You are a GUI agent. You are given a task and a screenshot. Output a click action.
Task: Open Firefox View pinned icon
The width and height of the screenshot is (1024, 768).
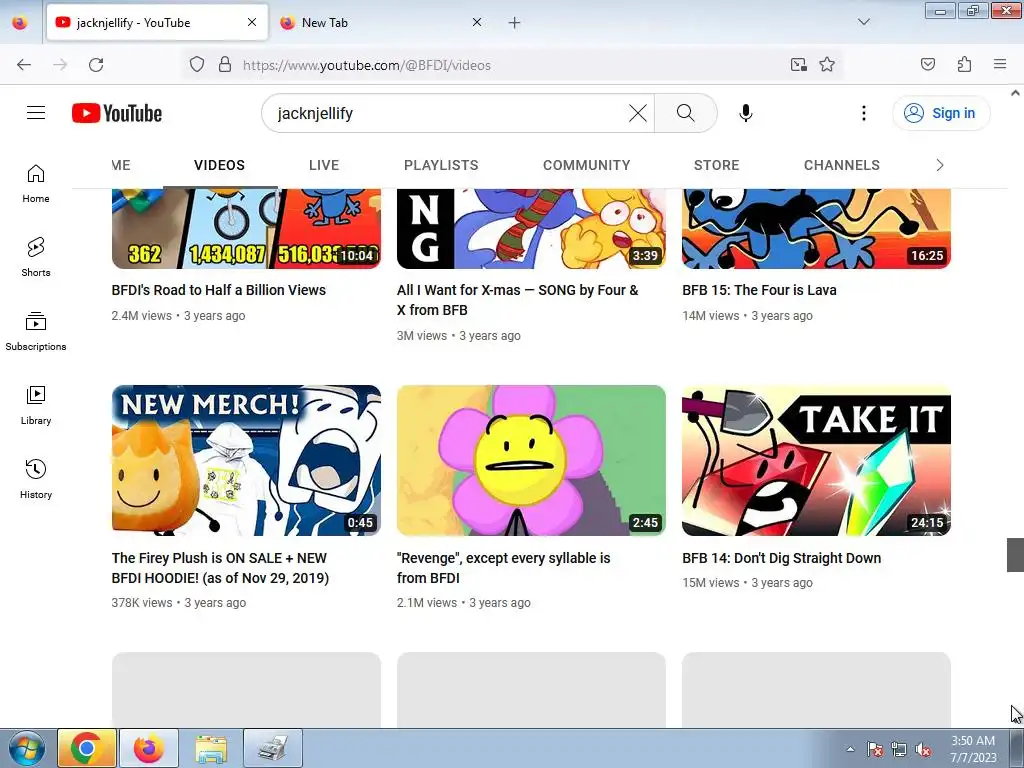point(20,22)
